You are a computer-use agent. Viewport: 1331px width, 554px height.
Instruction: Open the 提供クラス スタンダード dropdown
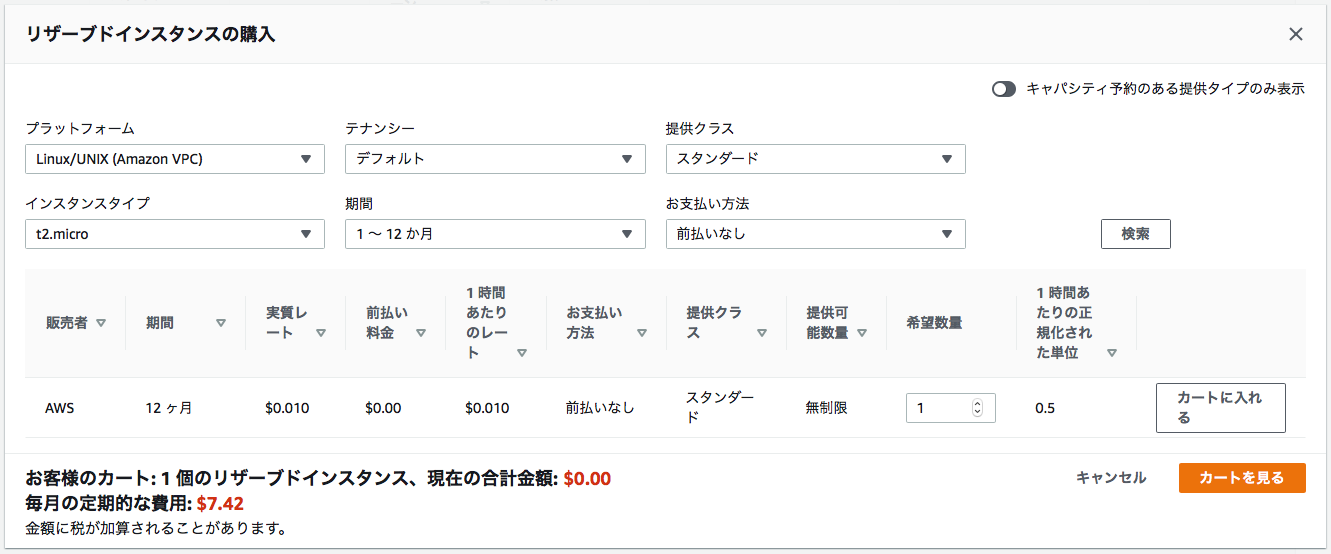pyautogui.click(x=816, y=159)
